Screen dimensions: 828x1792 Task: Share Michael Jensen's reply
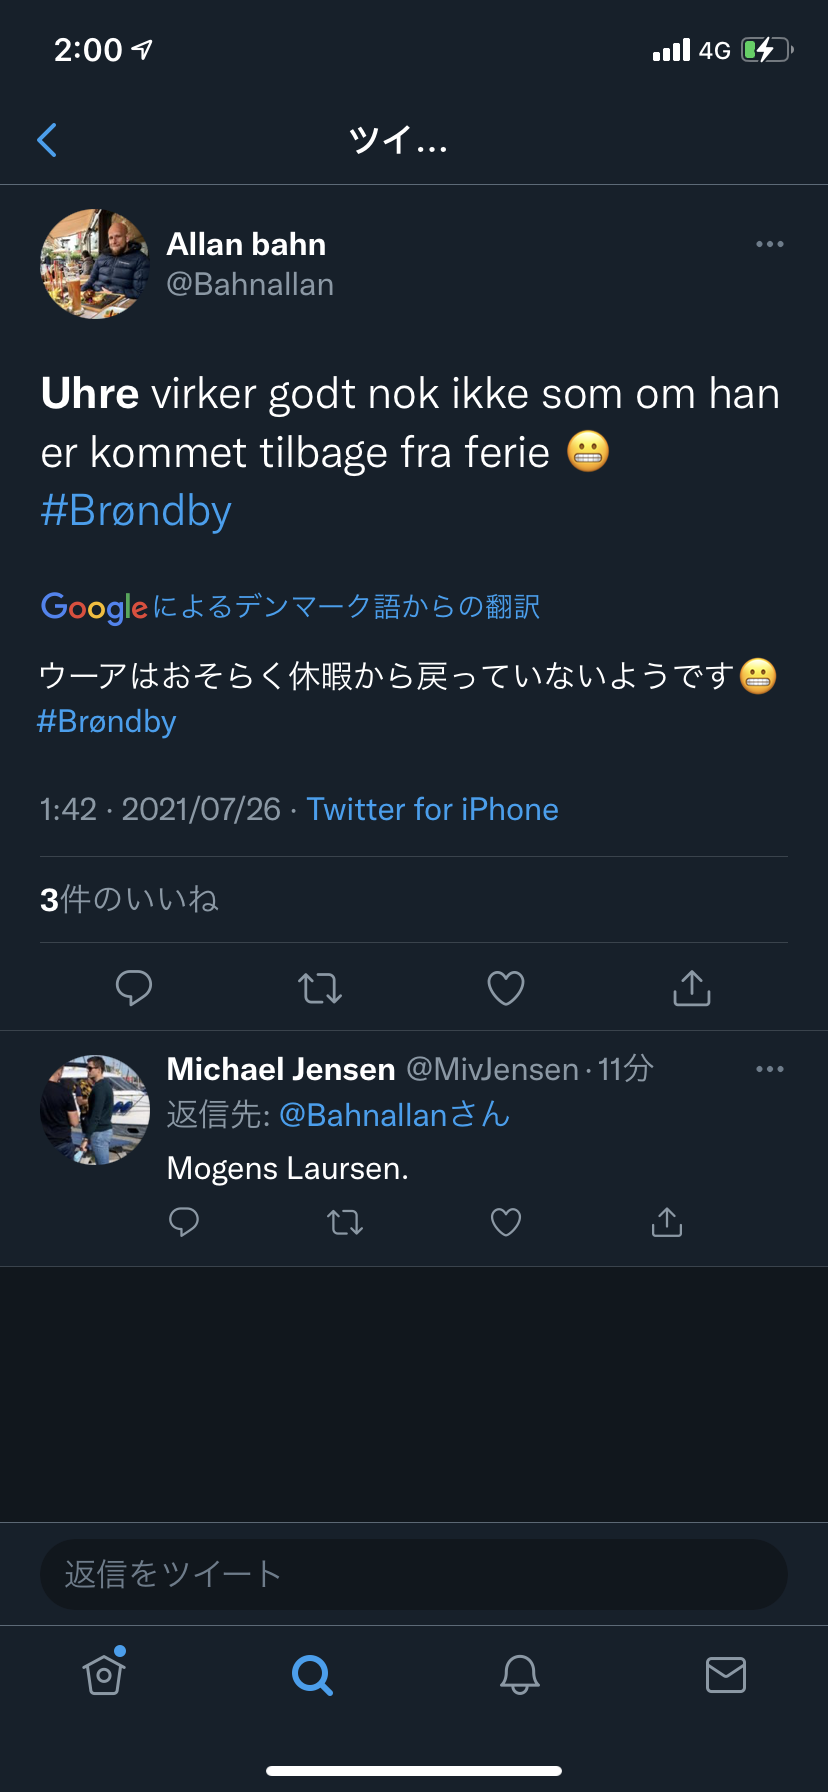click(667, 1222)
